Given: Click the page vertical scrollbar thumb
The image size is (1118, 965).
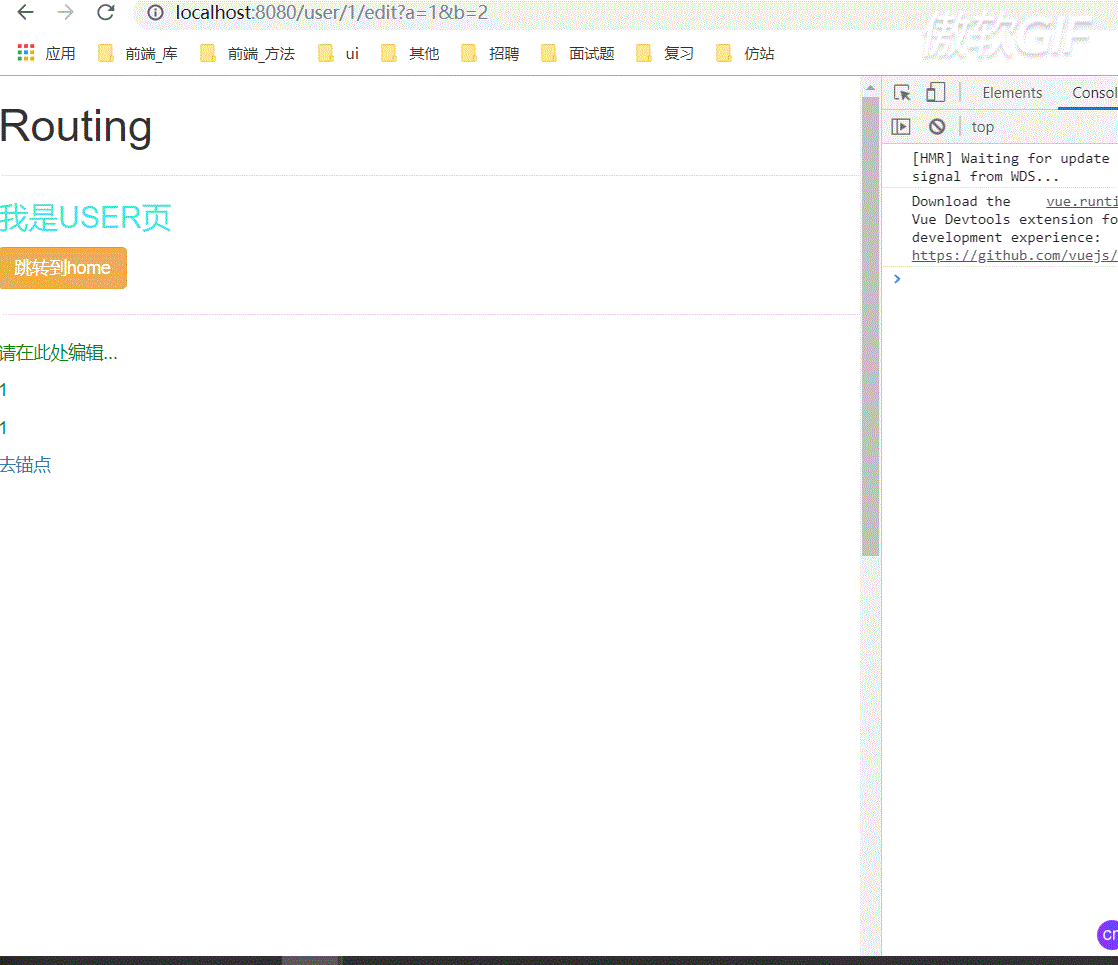Looking at the screenshot, I should (x=871, y=326).
